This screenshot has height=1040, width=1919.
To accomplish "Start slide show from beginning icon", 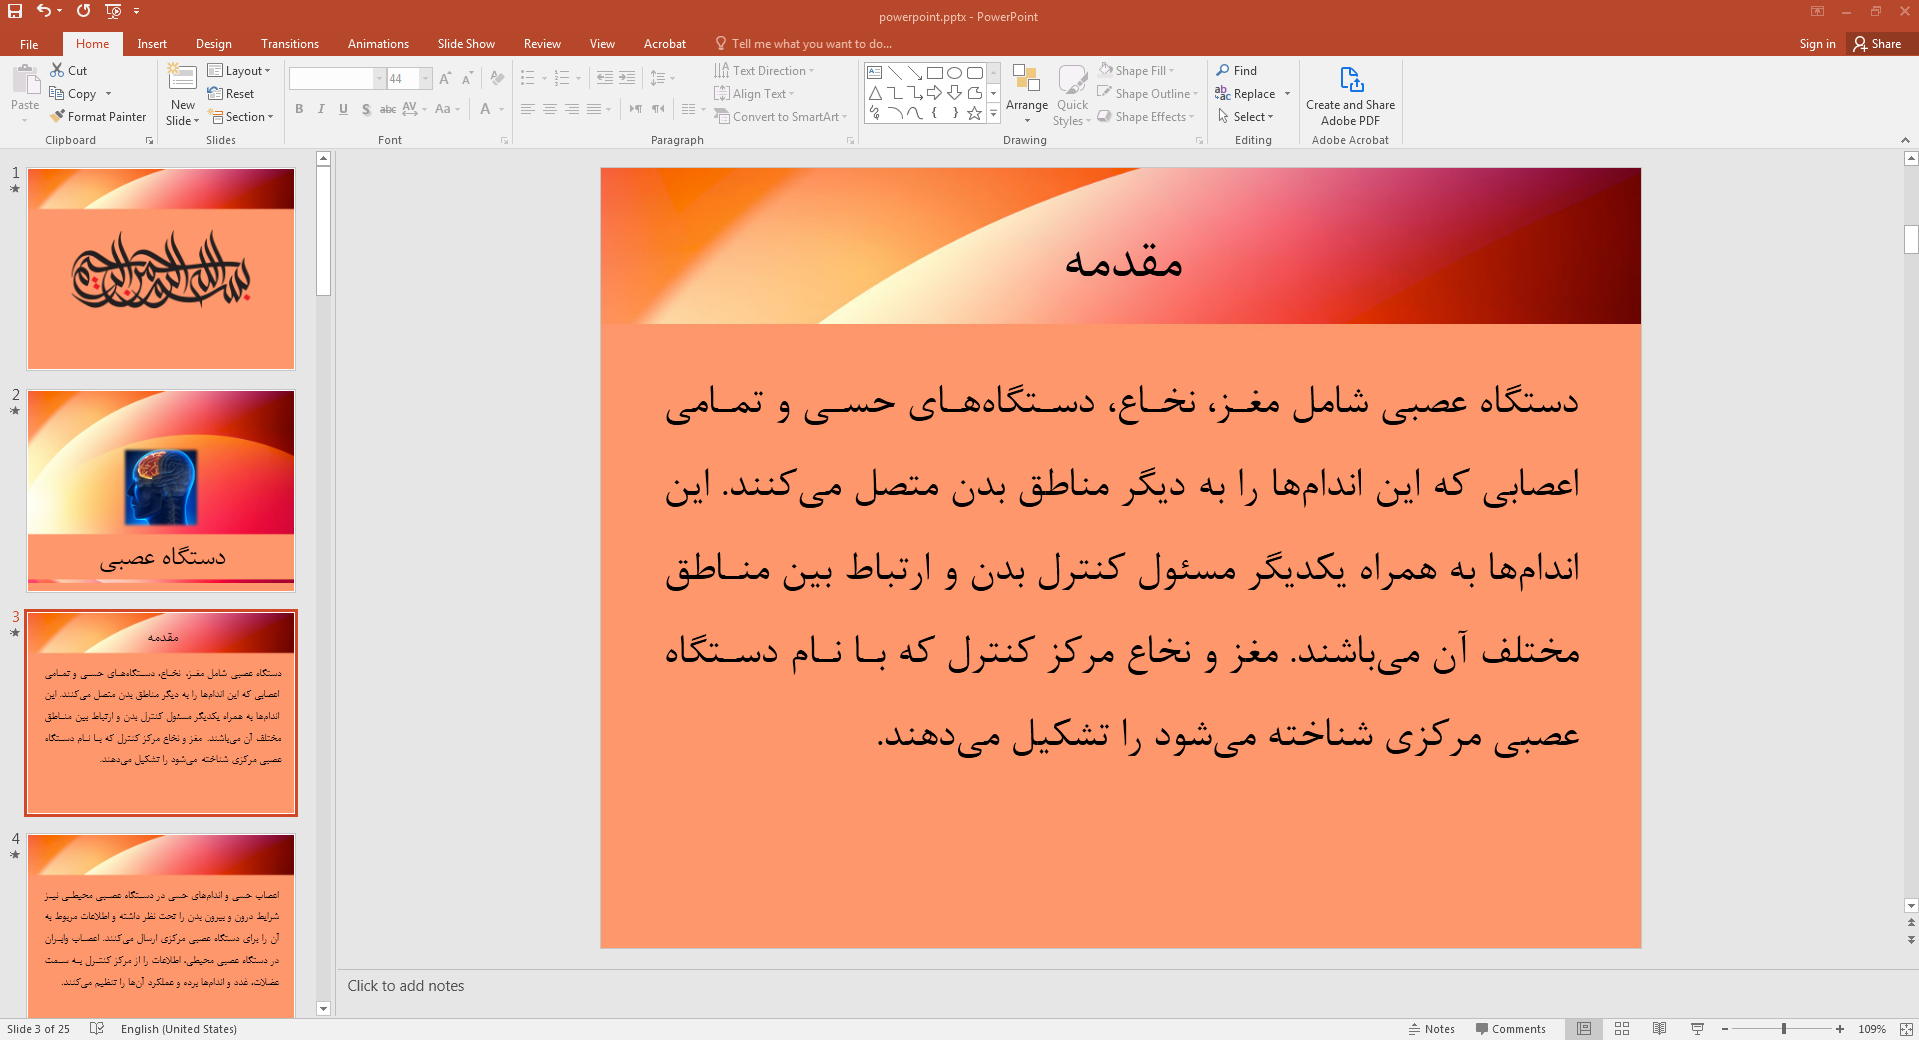I will coord(113,11).
